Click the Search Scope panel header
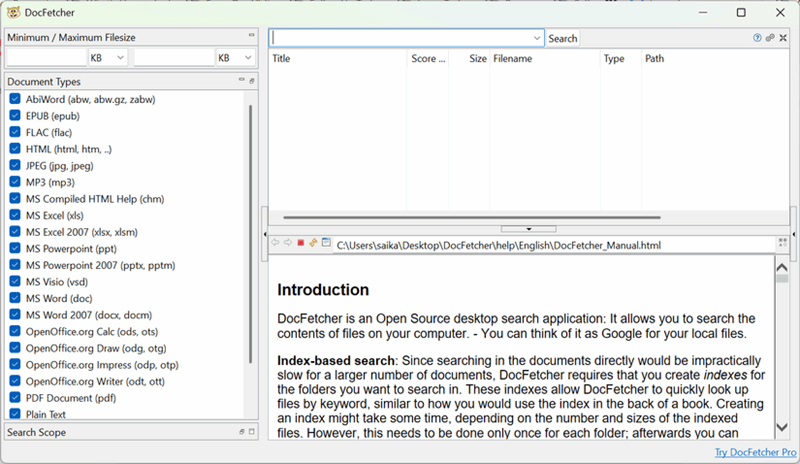 pyautogui.click(x=132, y=432)
